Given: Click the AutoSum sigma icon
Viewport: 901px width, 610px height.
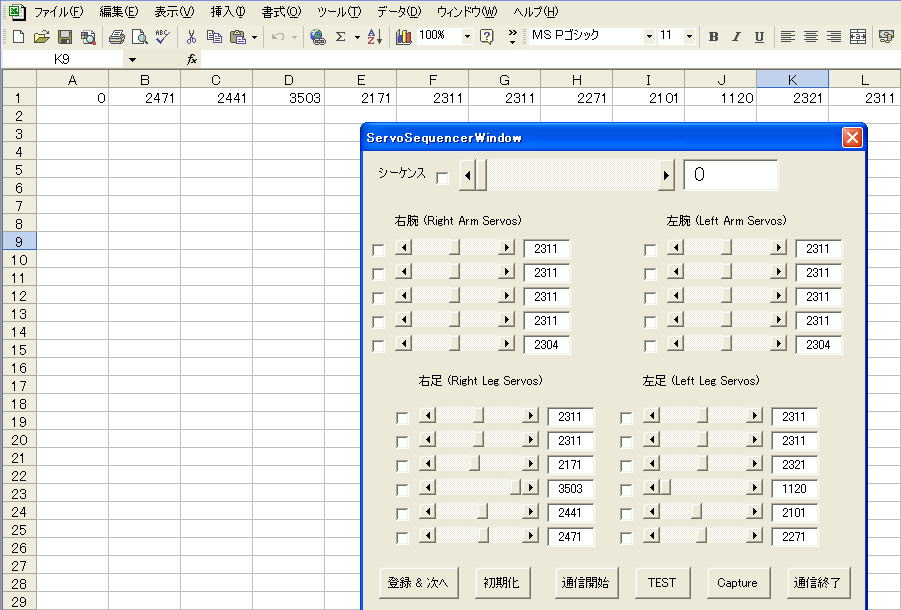Looking at the screenshot, I should click(x=341, y=37).
